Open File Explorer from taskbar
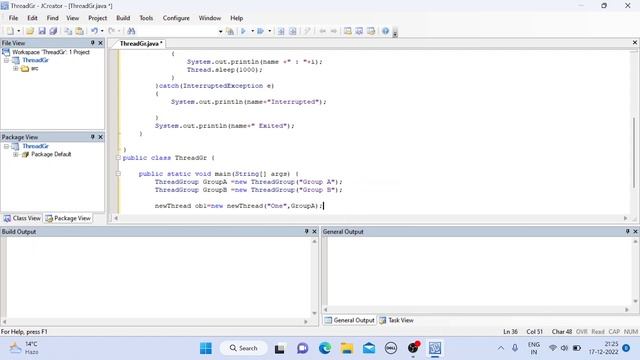The width and height of the screenshot is (640, 360). (x=347, y=348)
